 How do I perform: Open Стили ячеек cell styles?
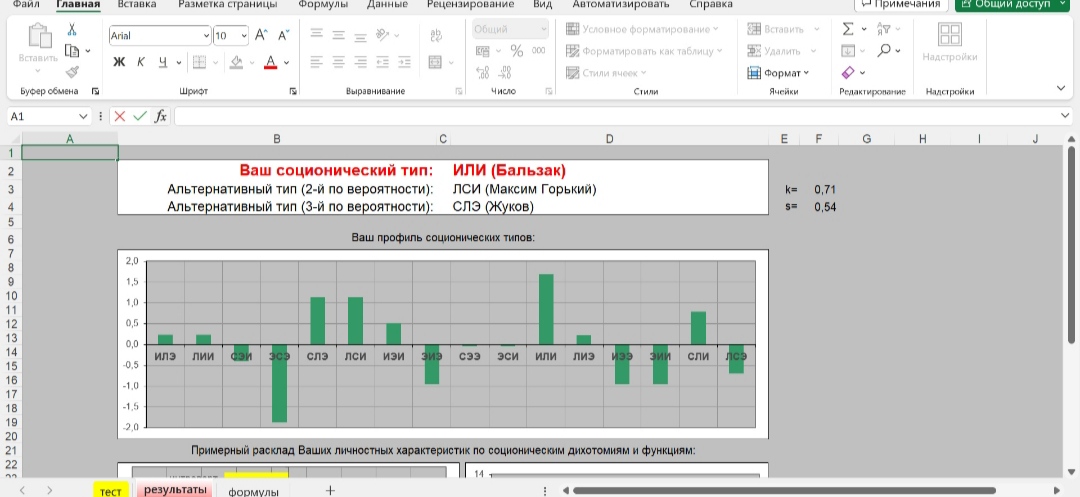coord(606,72)
